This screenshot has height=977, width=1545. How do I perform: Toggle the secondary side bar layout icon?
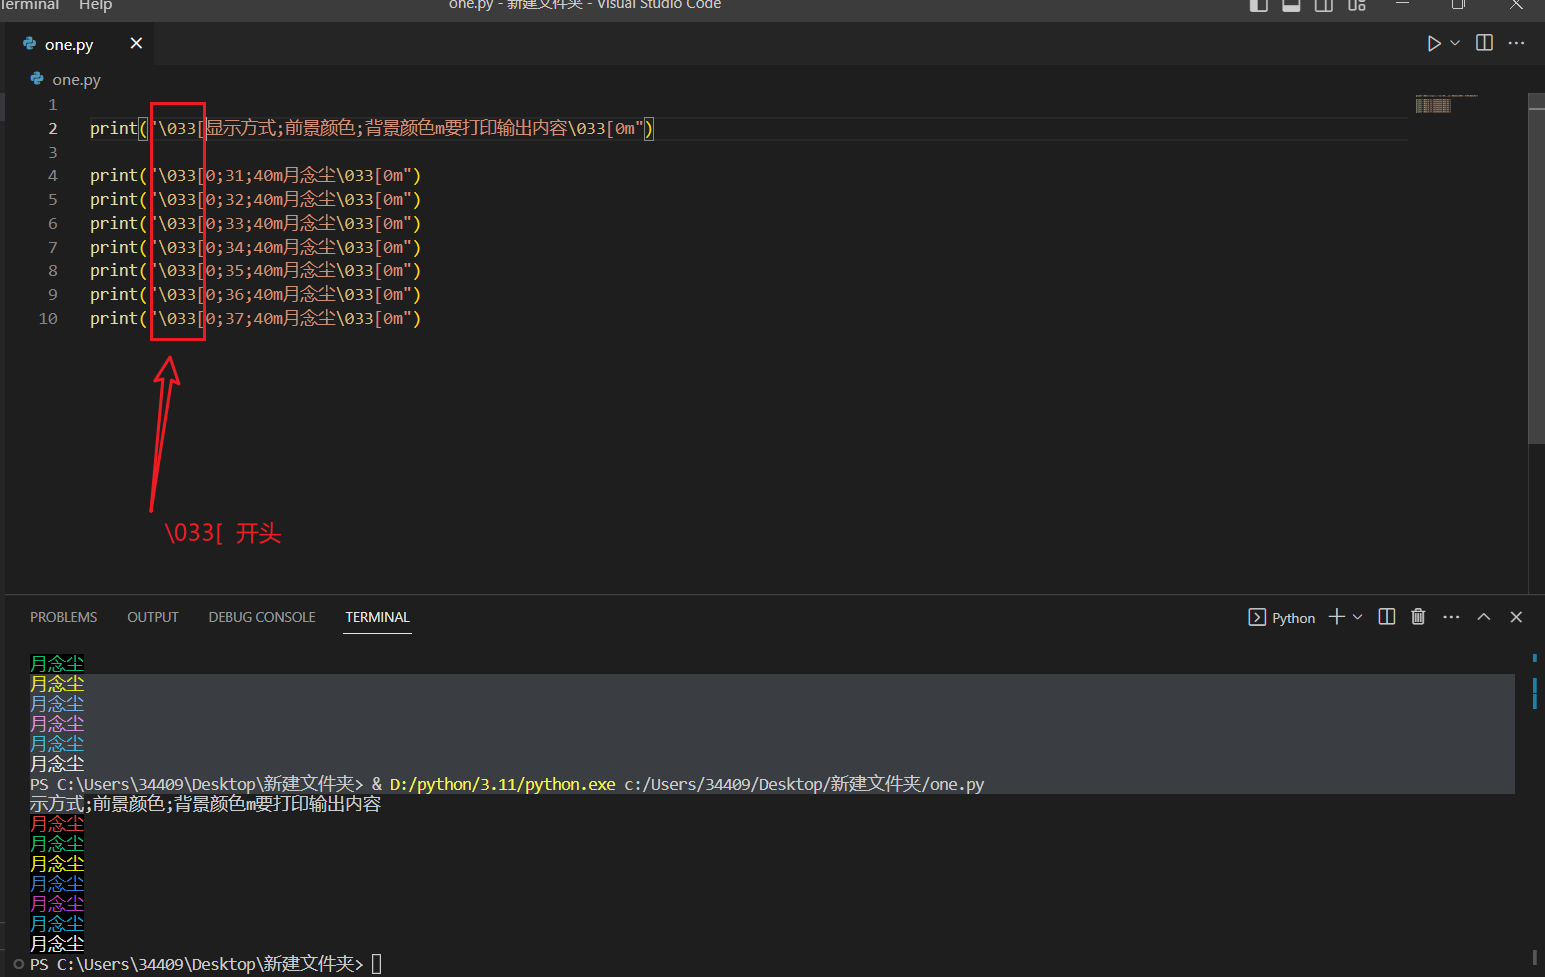pos(1323,5)
